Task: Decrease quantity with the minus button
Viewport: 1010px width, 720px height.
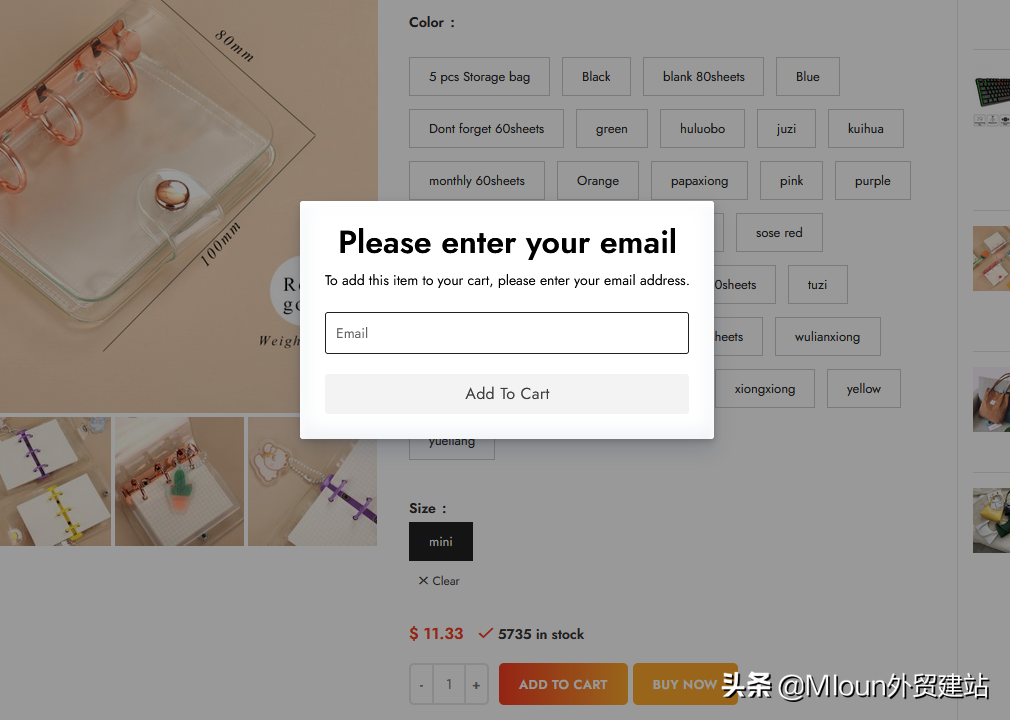Action: 421,685
